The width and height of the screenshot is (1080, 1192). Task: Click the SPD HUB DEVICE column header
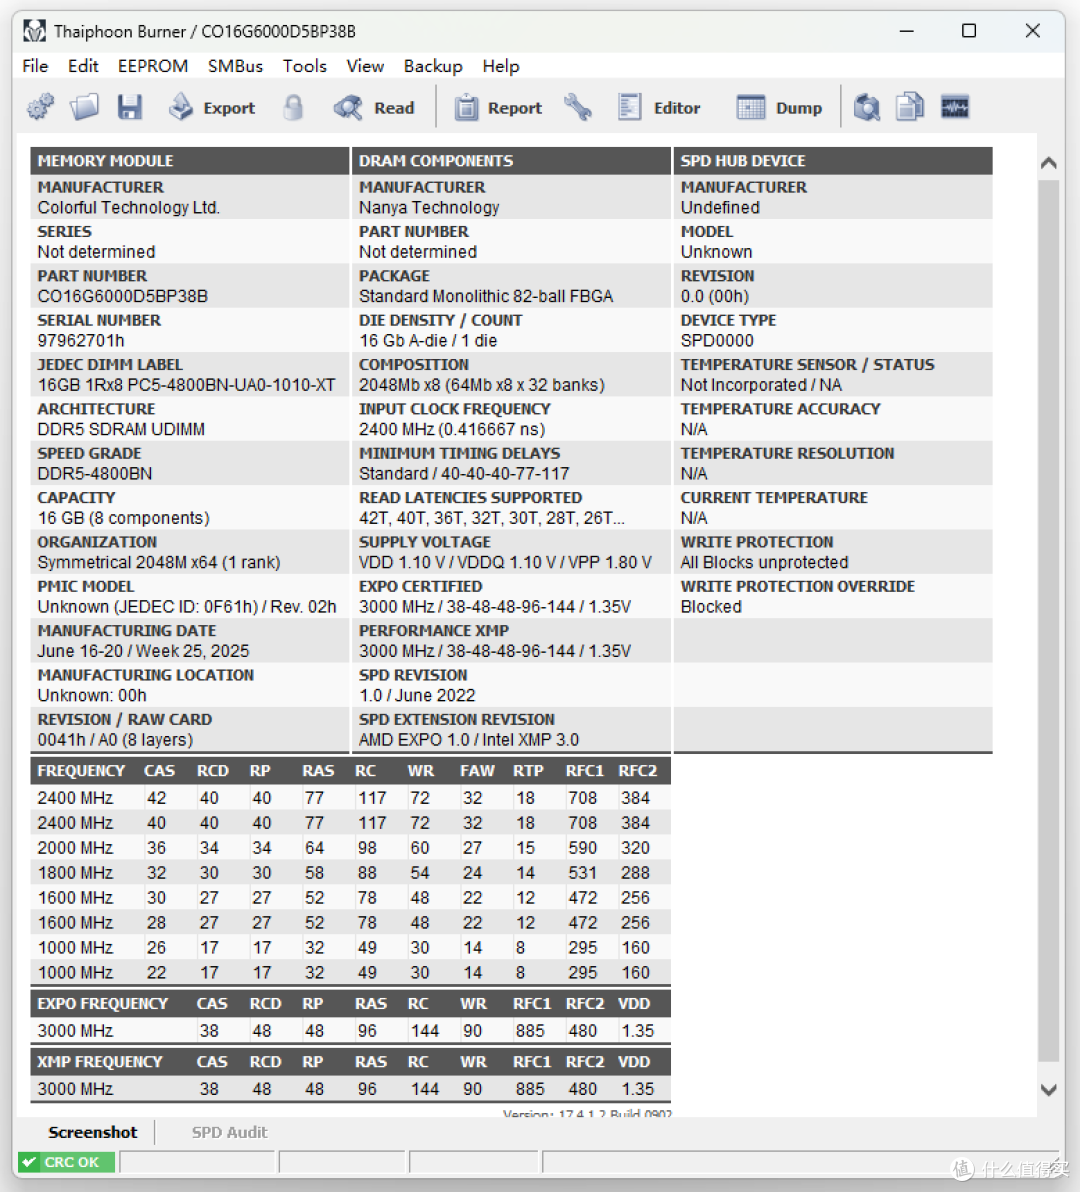click(x=833, y=160)
